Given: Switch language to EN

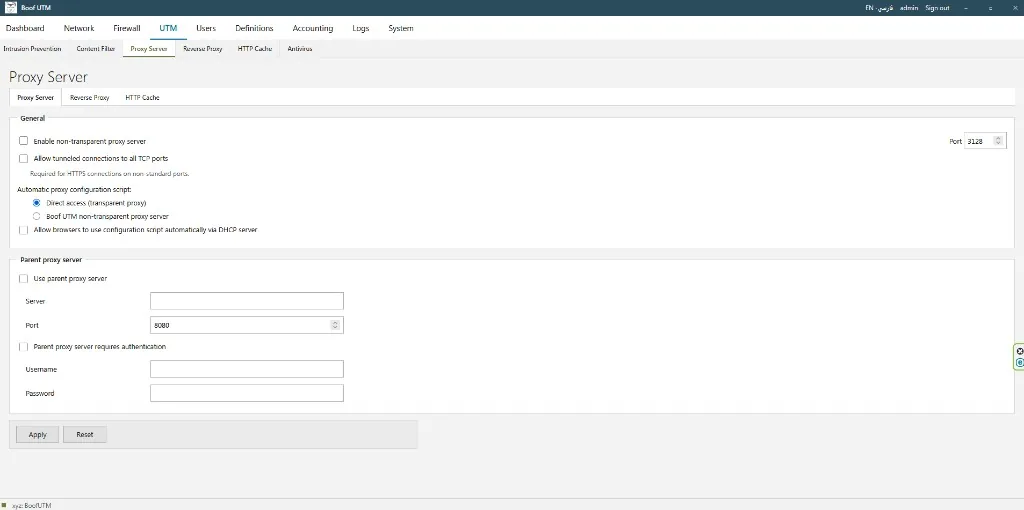Looking at the screenshot, I should click(x=869, y=8).
